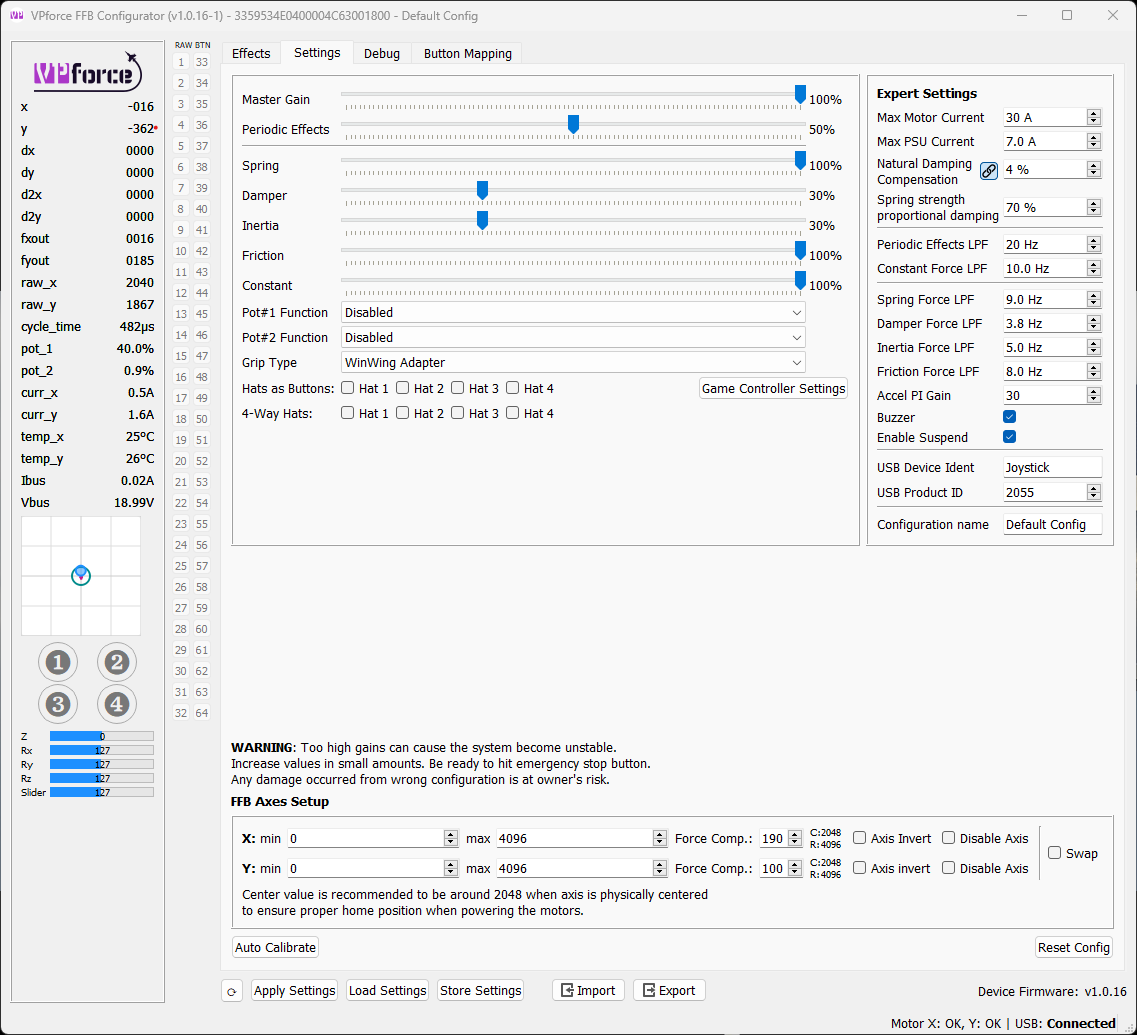Open the Grip Type dropdown
Image resolution: width=1137 pixels, height=1035 pixels.
point(571,362)
